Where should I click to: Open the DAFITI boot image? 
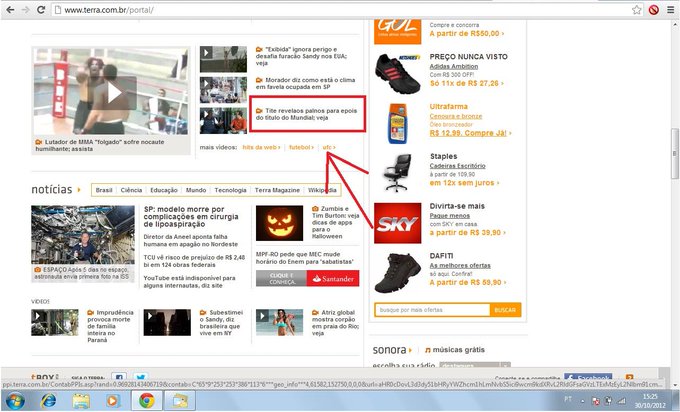(397, 273)
